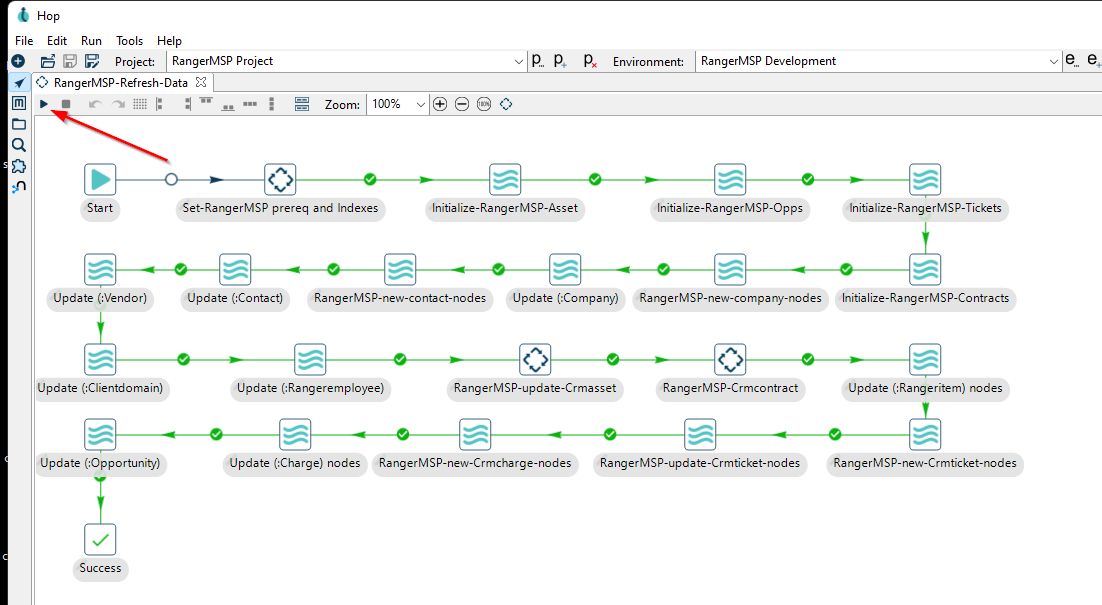Open the file explorer perspective

coord(19,124)
